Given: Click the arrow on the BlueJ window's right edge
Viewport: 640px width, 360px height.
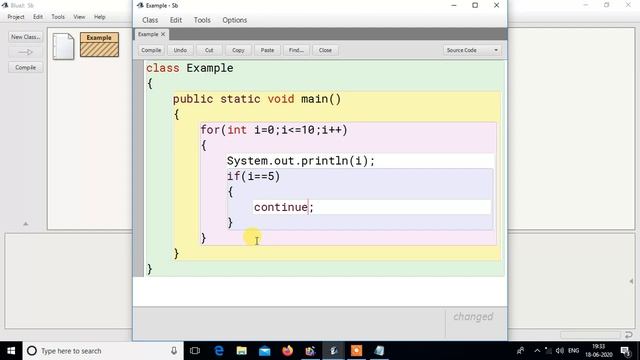Looking at the screenshot, I should (631, 281).
